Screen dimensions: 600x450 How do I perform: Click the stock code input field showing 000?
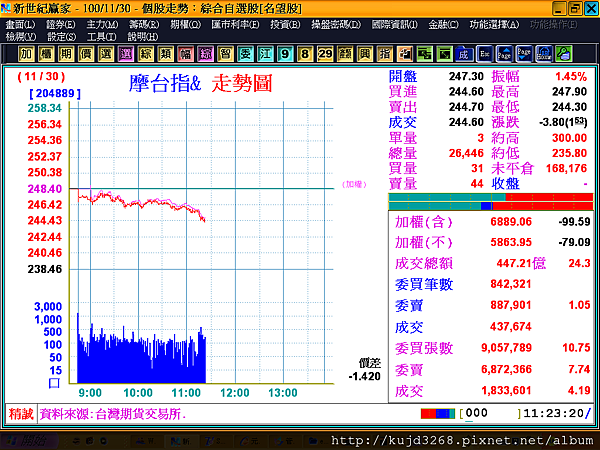coord(491,414)
